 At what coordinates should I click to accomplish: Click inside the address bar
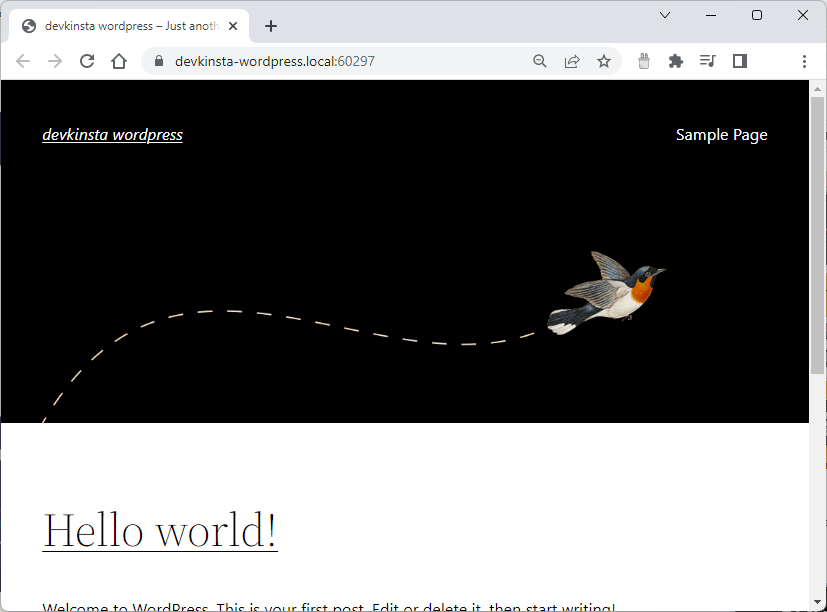tap(300, 61)
